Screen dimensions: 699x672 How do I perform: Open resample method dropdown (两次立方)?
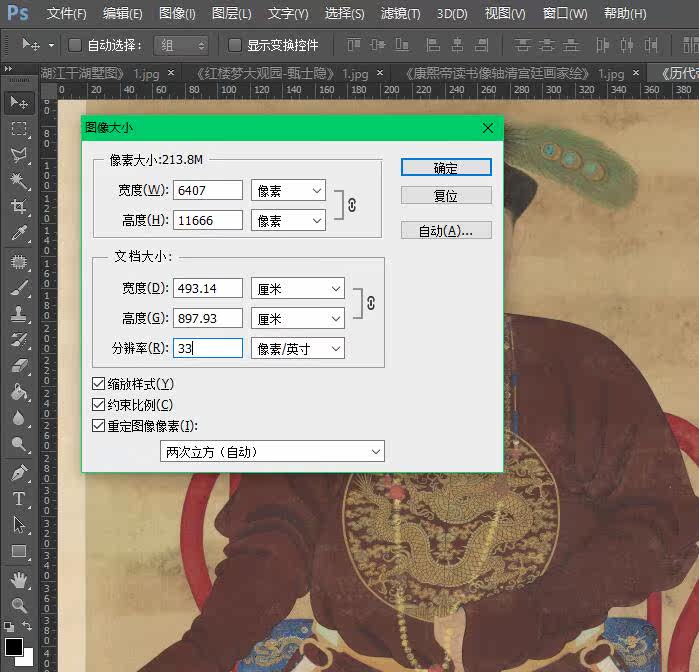(272, 452)
